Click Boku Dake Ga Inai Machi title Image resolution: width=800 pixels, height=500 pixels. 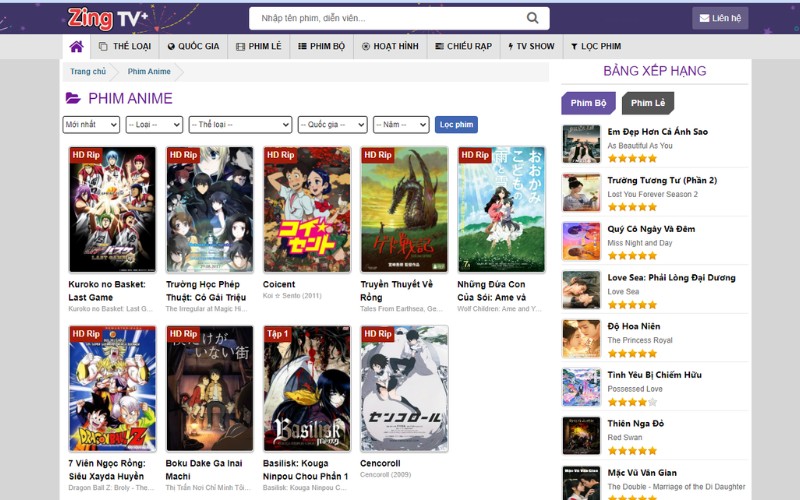coord(204,470)
